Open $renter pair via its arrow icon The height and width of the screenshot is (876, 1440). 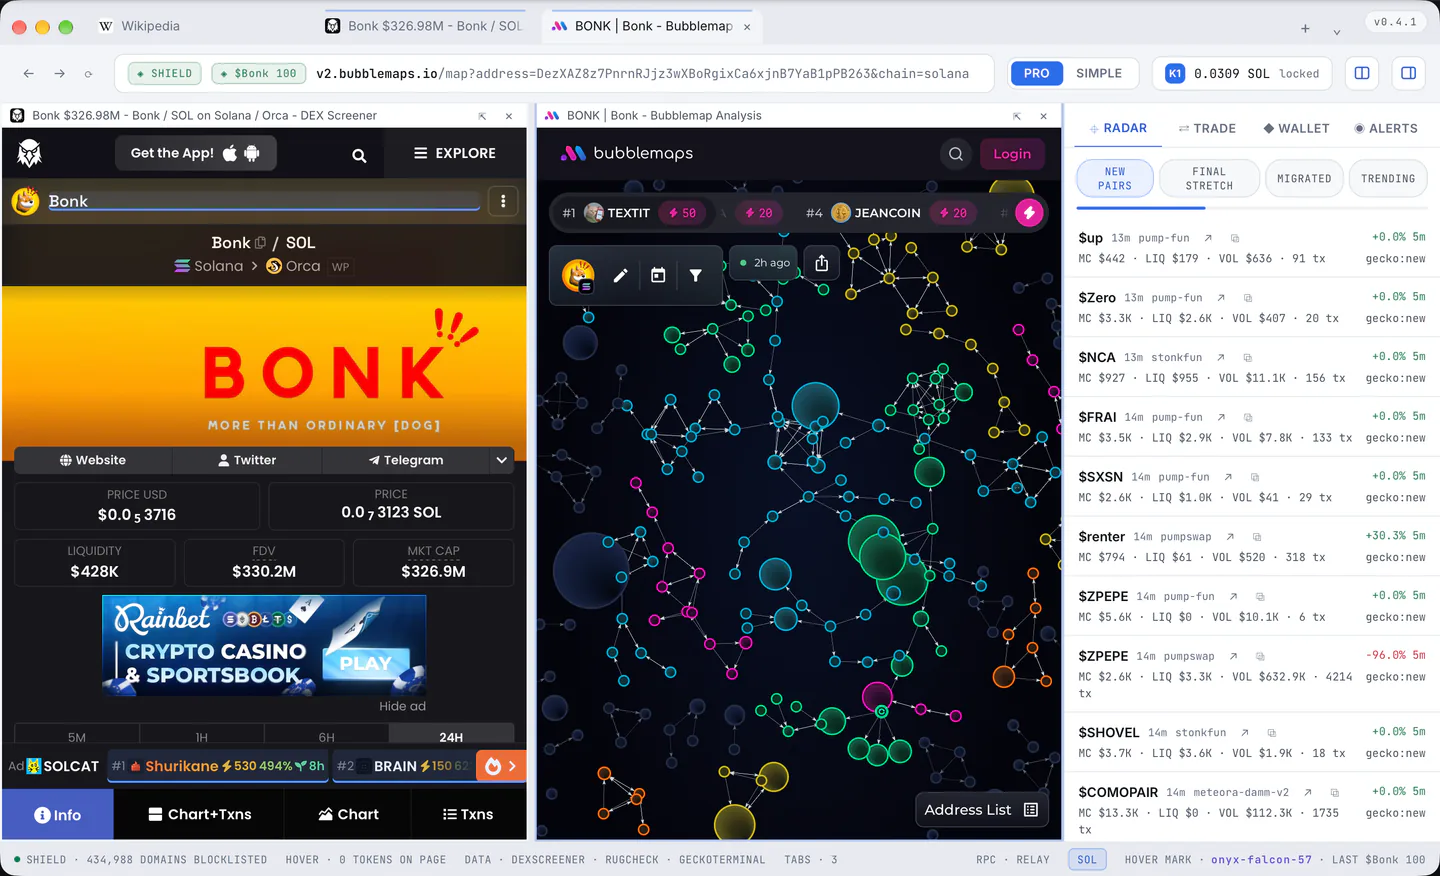point(1230,537)
